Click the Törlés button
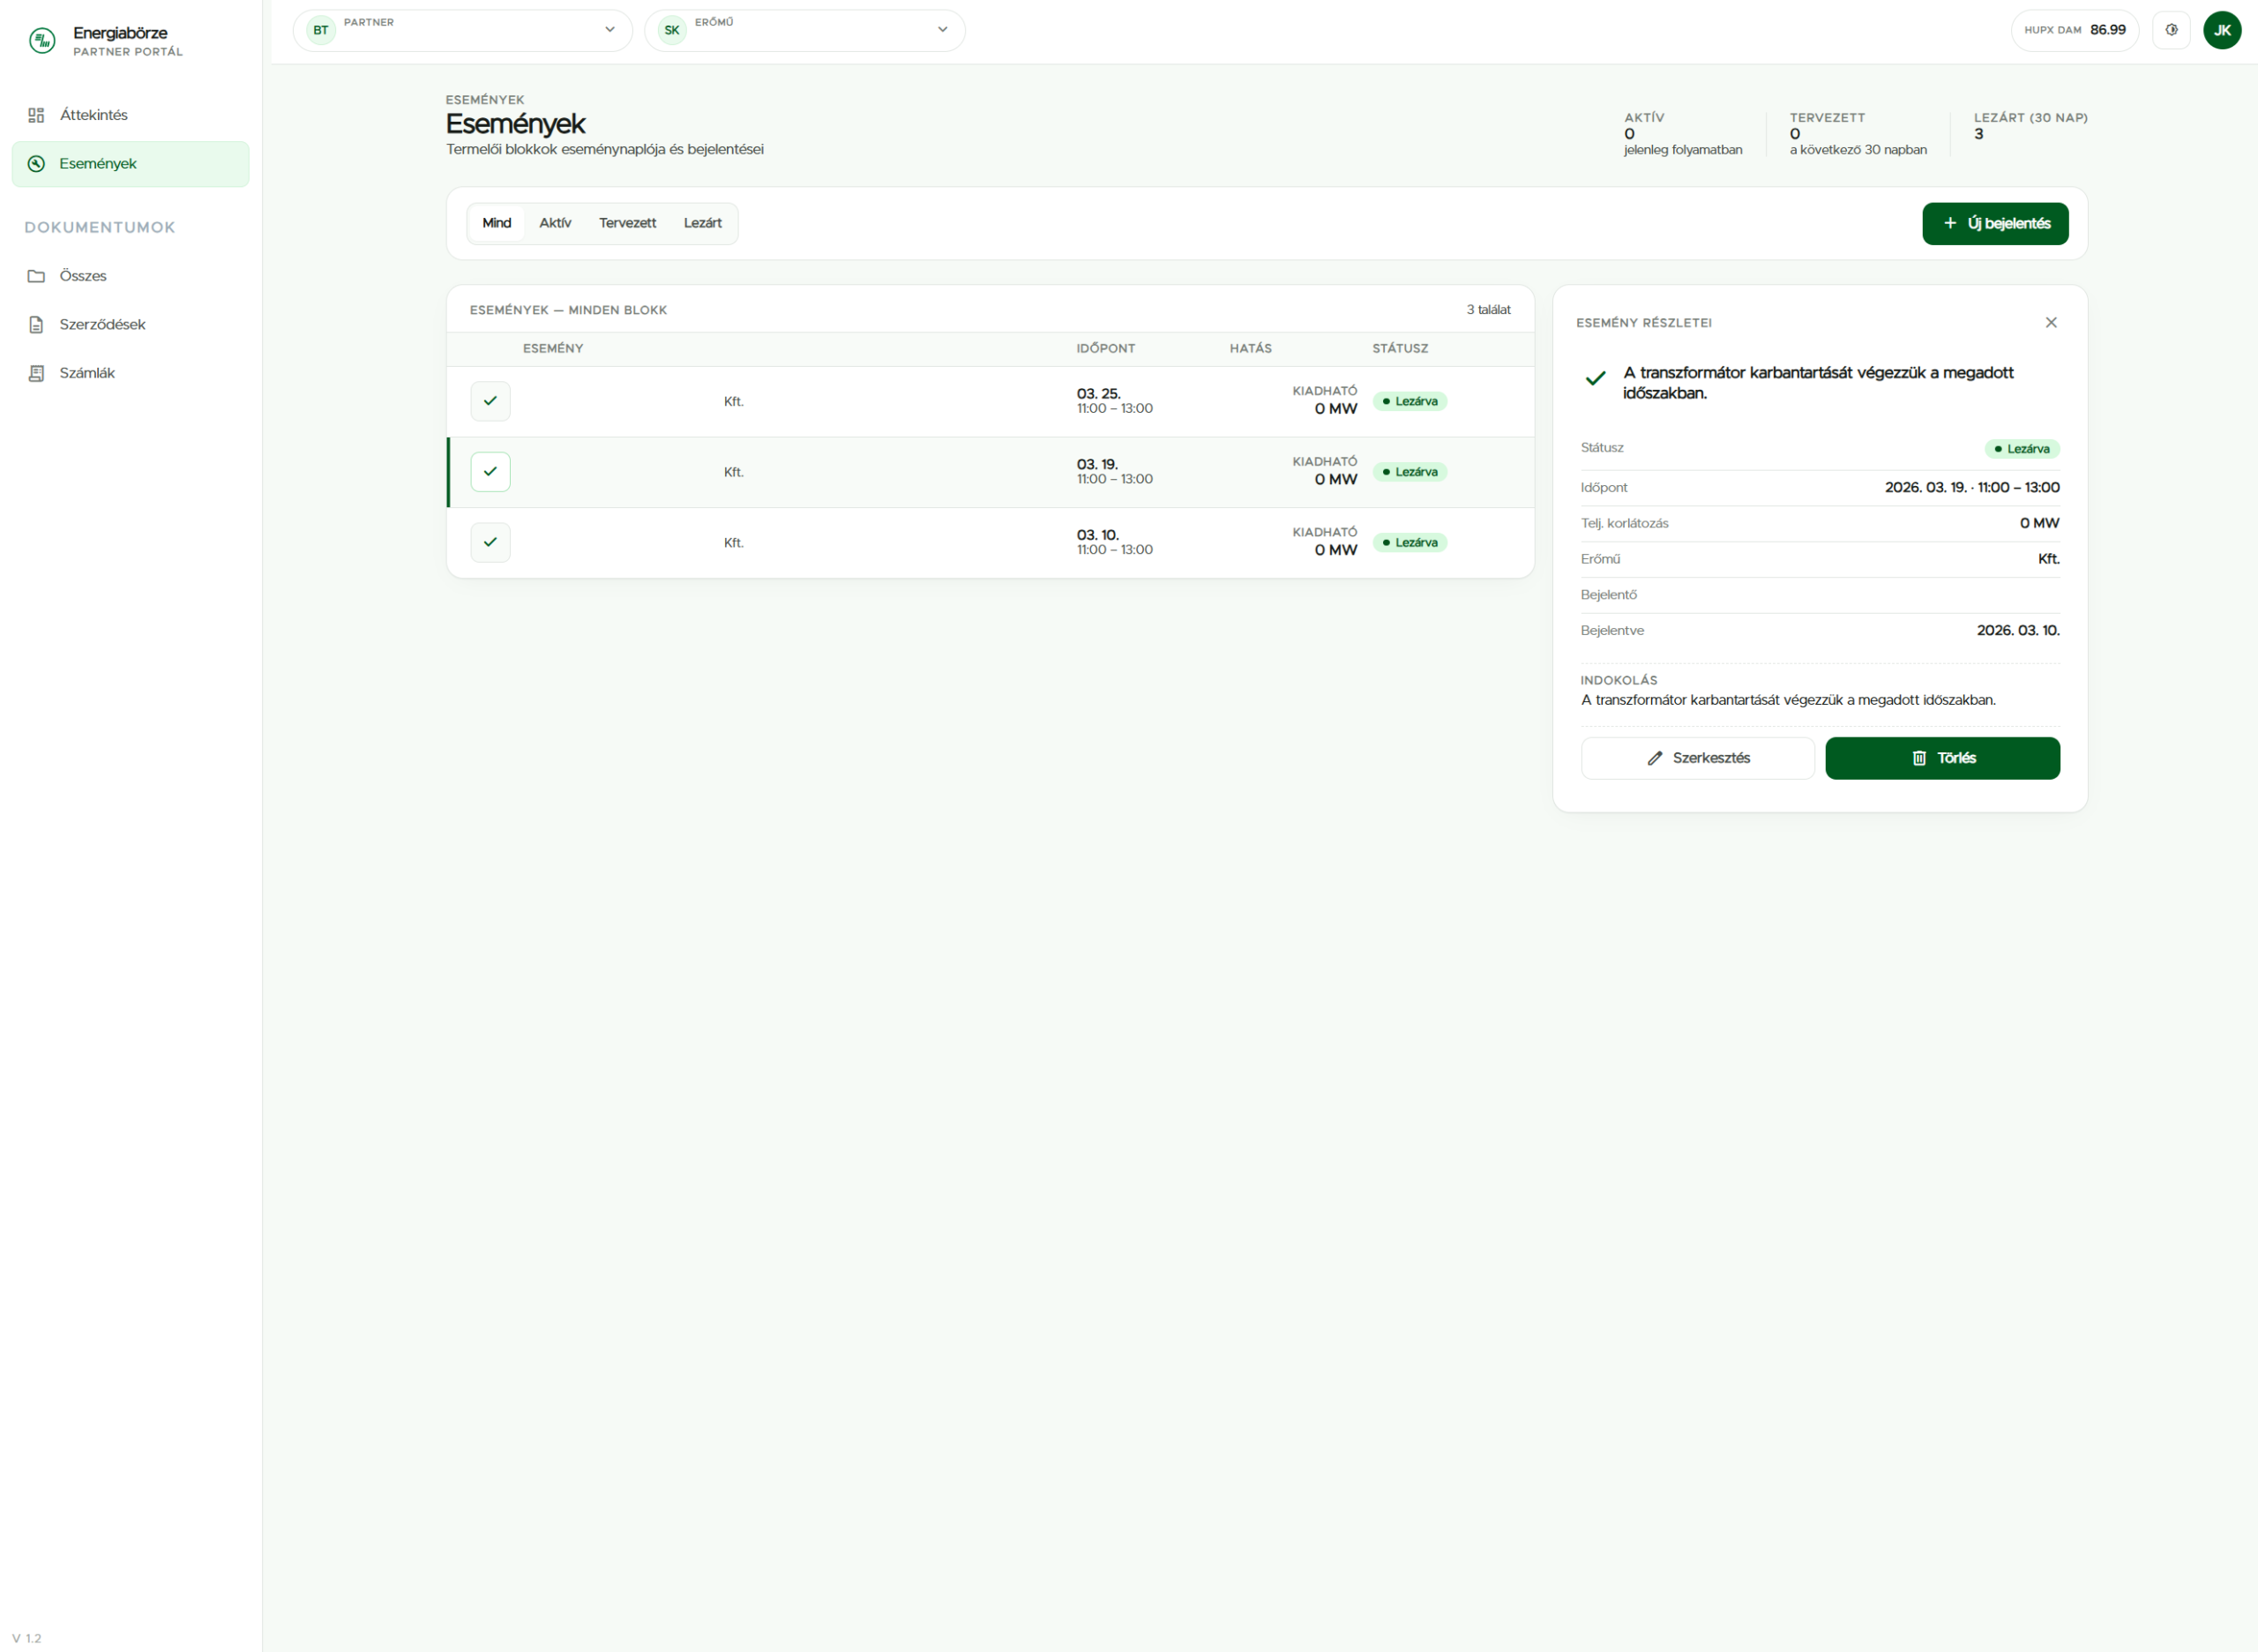The height and width of the screenshot is (1652, 2258). tap(1941, 758)
